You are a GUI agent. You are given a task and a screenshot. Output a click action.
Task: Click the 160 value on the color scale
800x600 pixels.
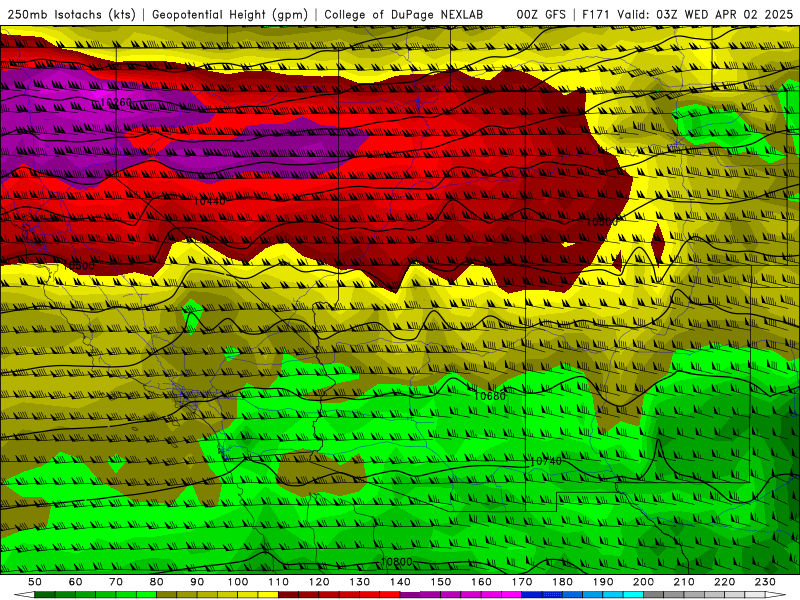coord(481,582)
